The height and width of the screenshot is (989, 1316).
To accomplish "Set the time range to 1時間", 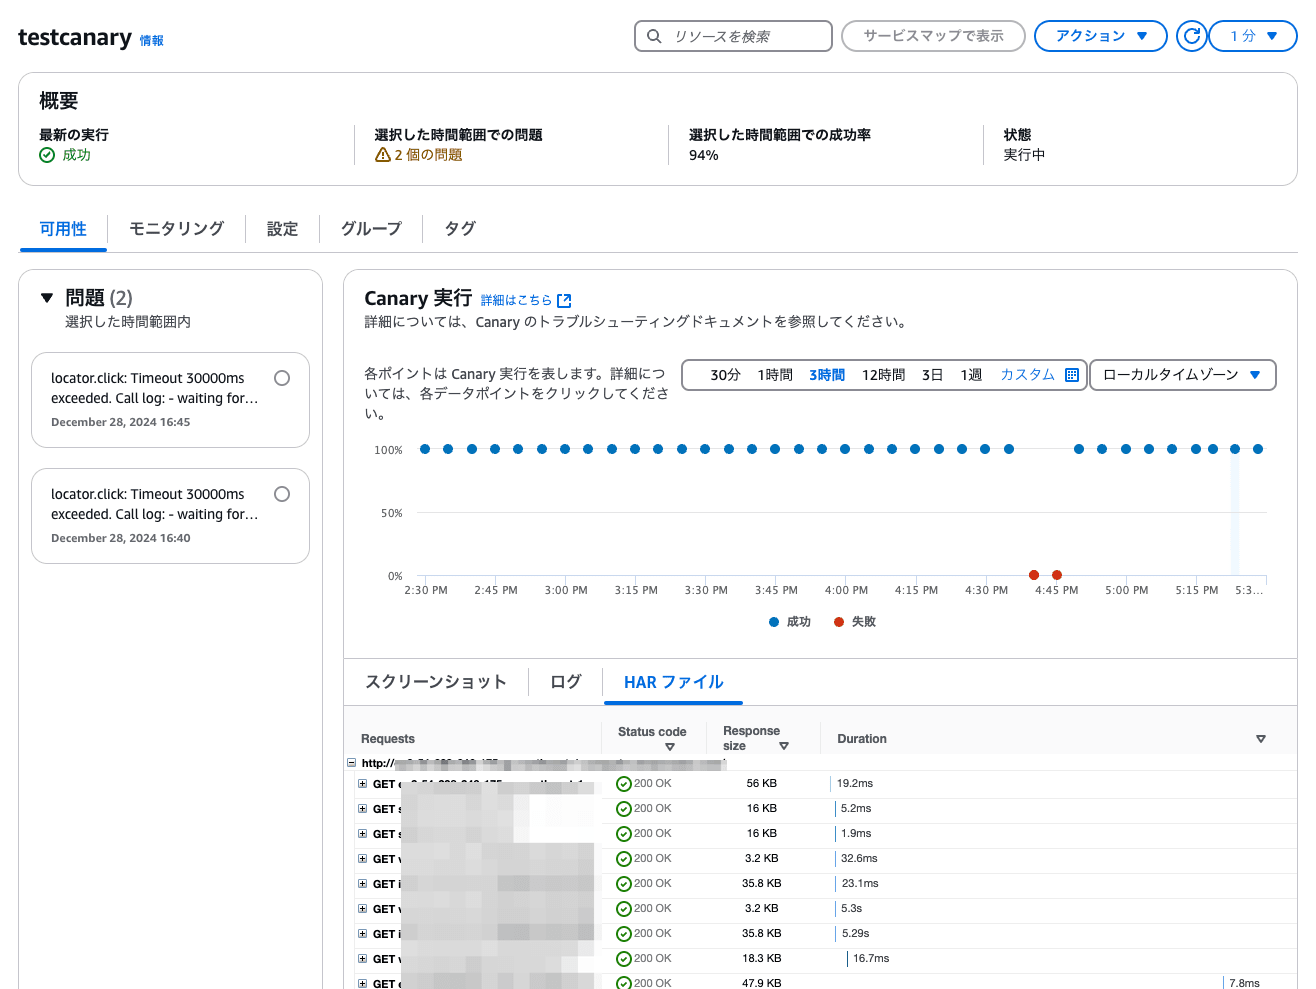I will click(775, 375).
